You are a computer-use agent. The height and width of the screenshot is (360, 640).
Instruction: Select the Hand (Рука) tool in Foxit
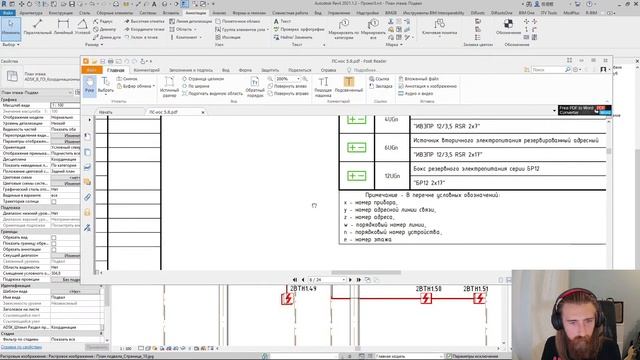89,86
